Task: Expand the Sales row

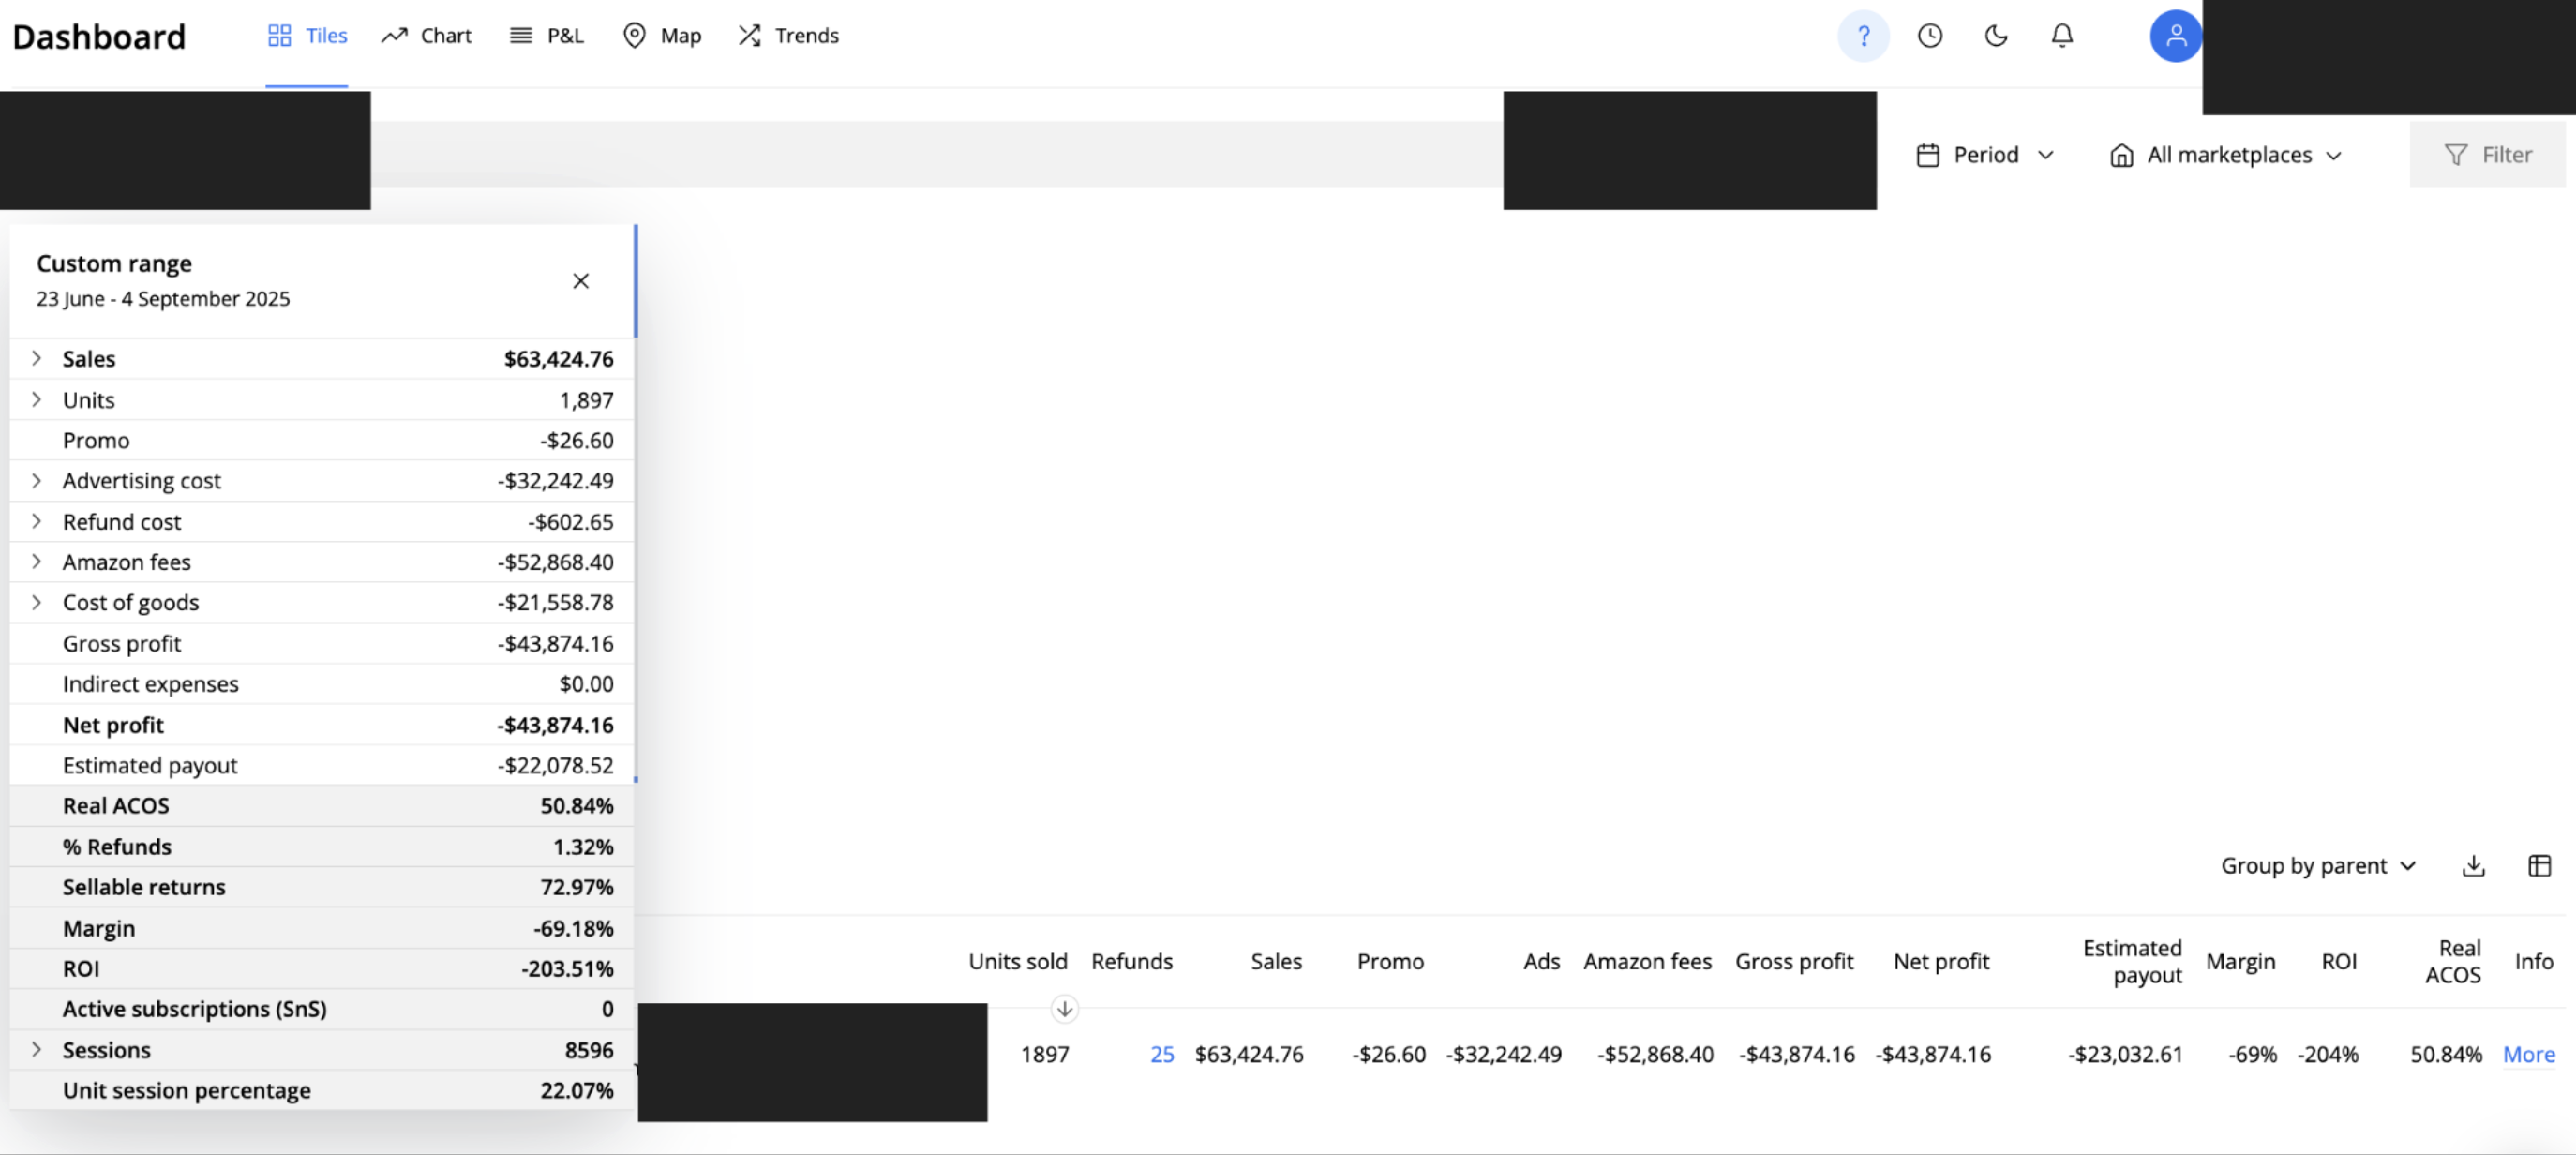Action: point(37,358)
